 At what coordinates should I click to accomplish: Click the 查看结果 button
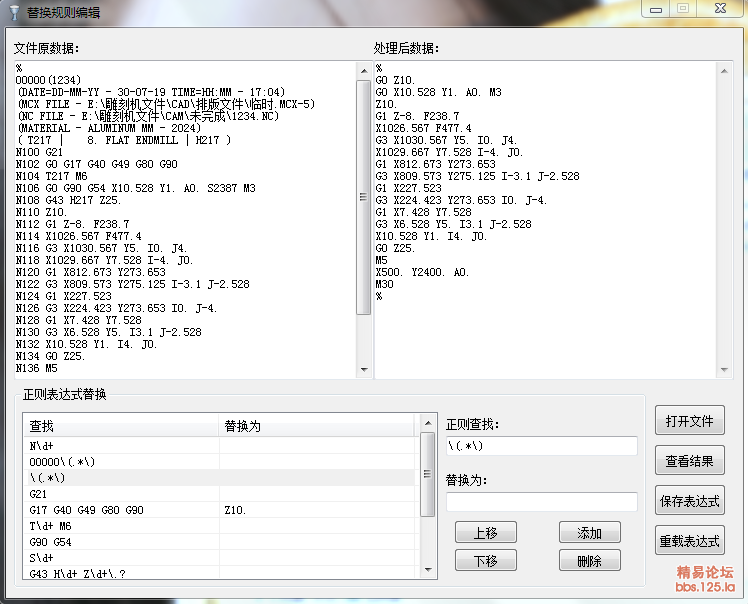(x=689, y=460)
